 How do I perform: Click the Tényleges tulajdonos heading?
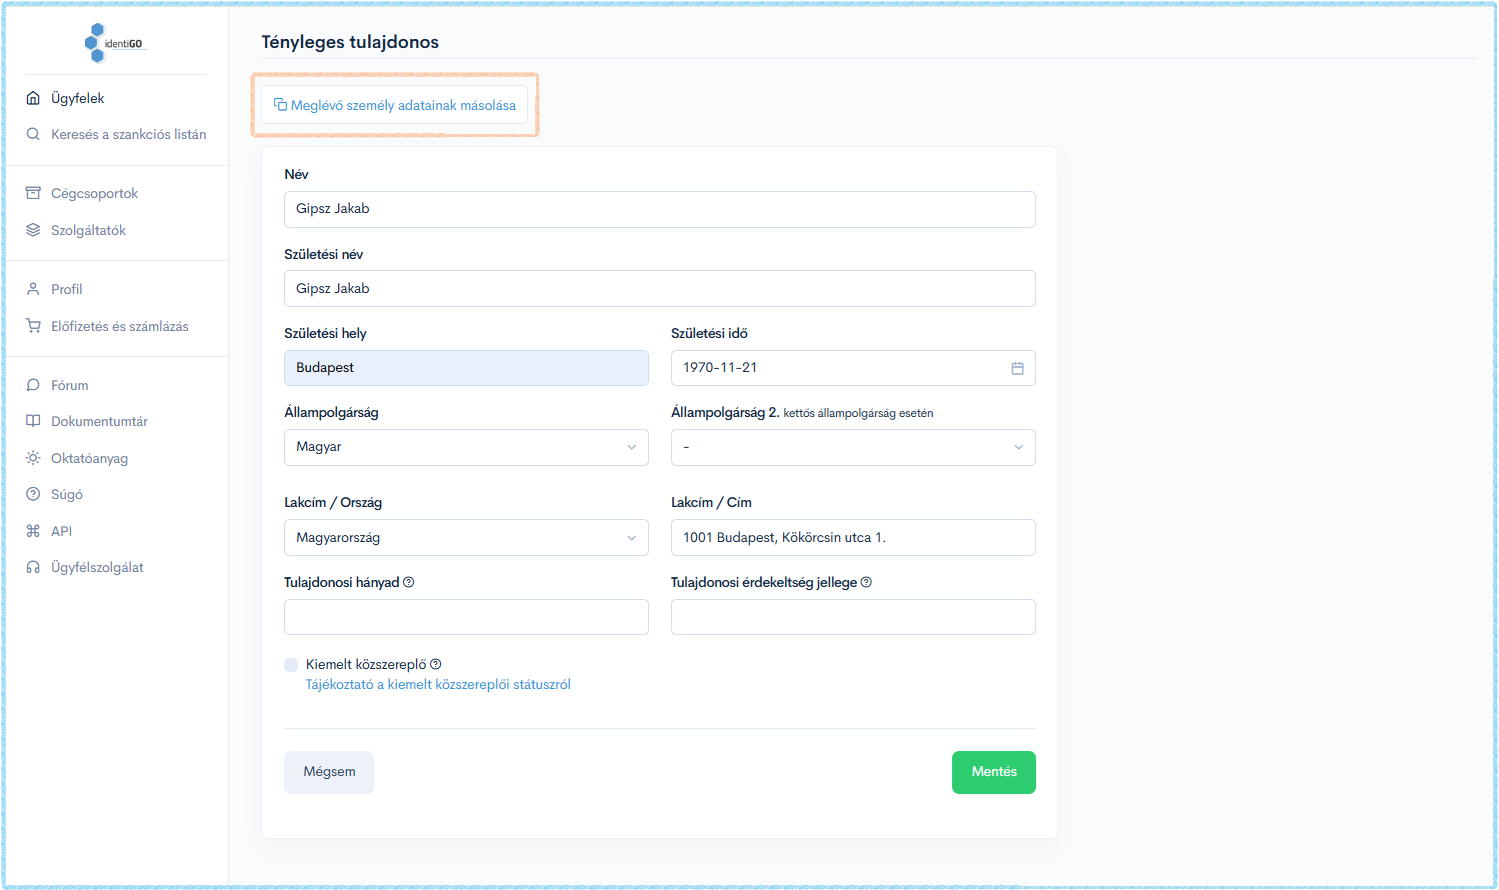[350, 42]
